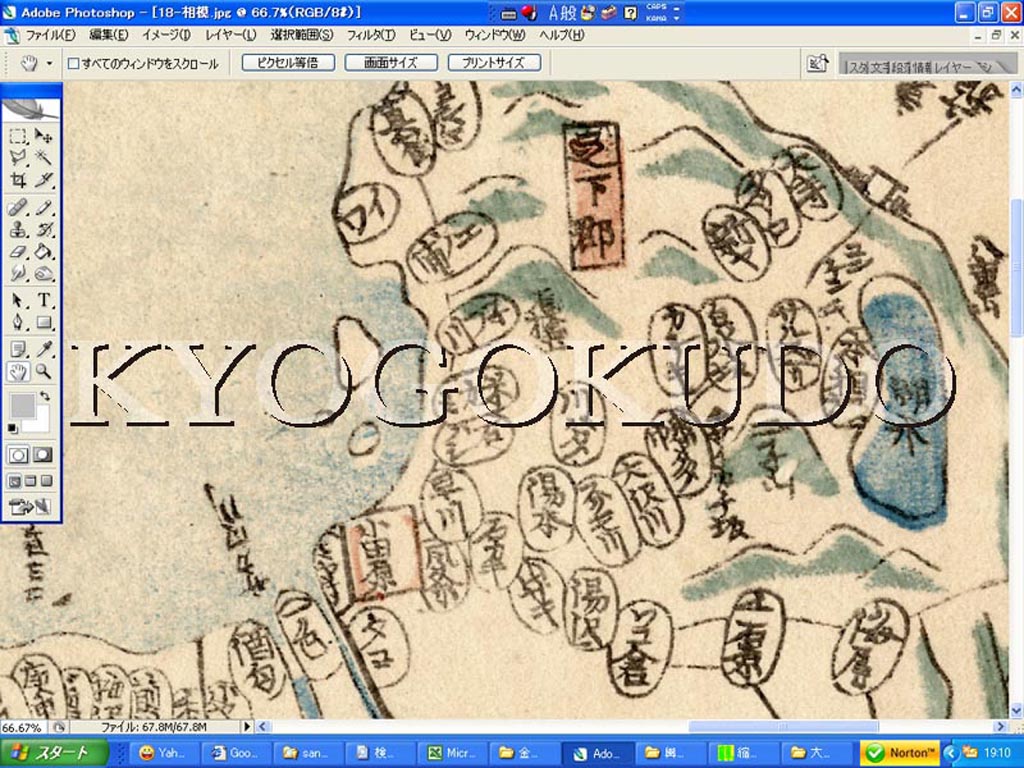The width and height of the screenshot is (1024, 768).
Task: Choose the Paint Bucket tool
Action: coord(43,251)
